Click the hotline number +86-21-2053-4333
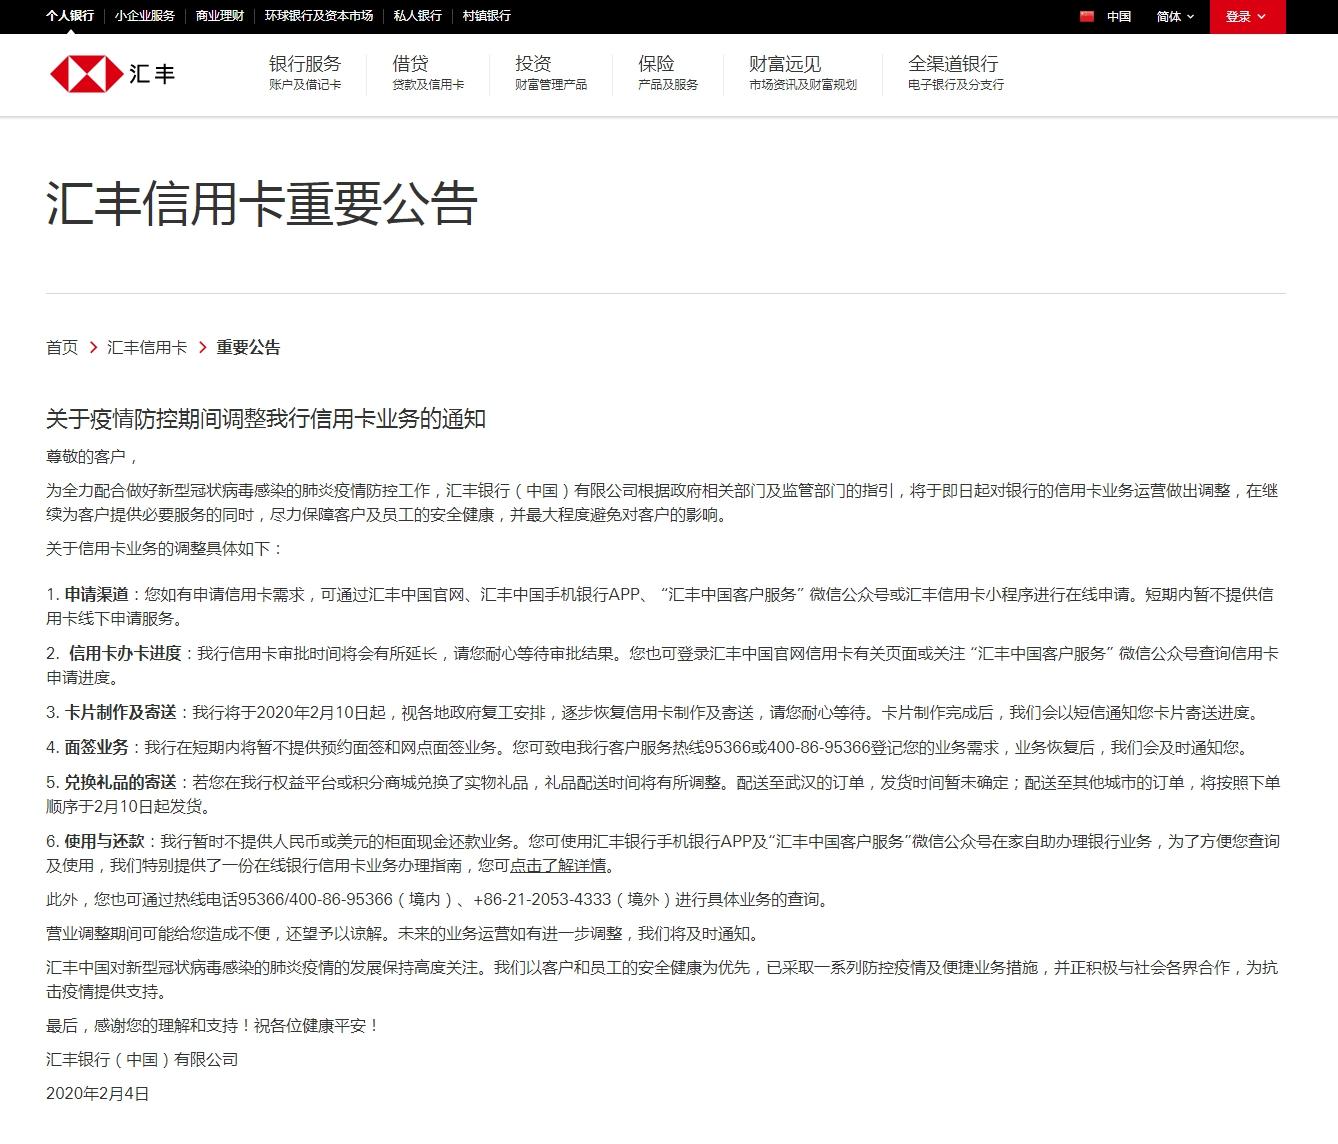 tap(542, 900)
